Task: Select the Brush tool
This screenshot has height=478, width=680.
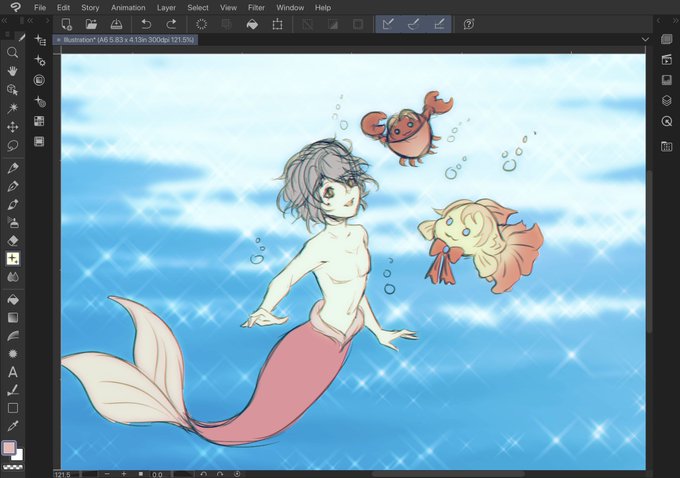Action: click(13, 204)
